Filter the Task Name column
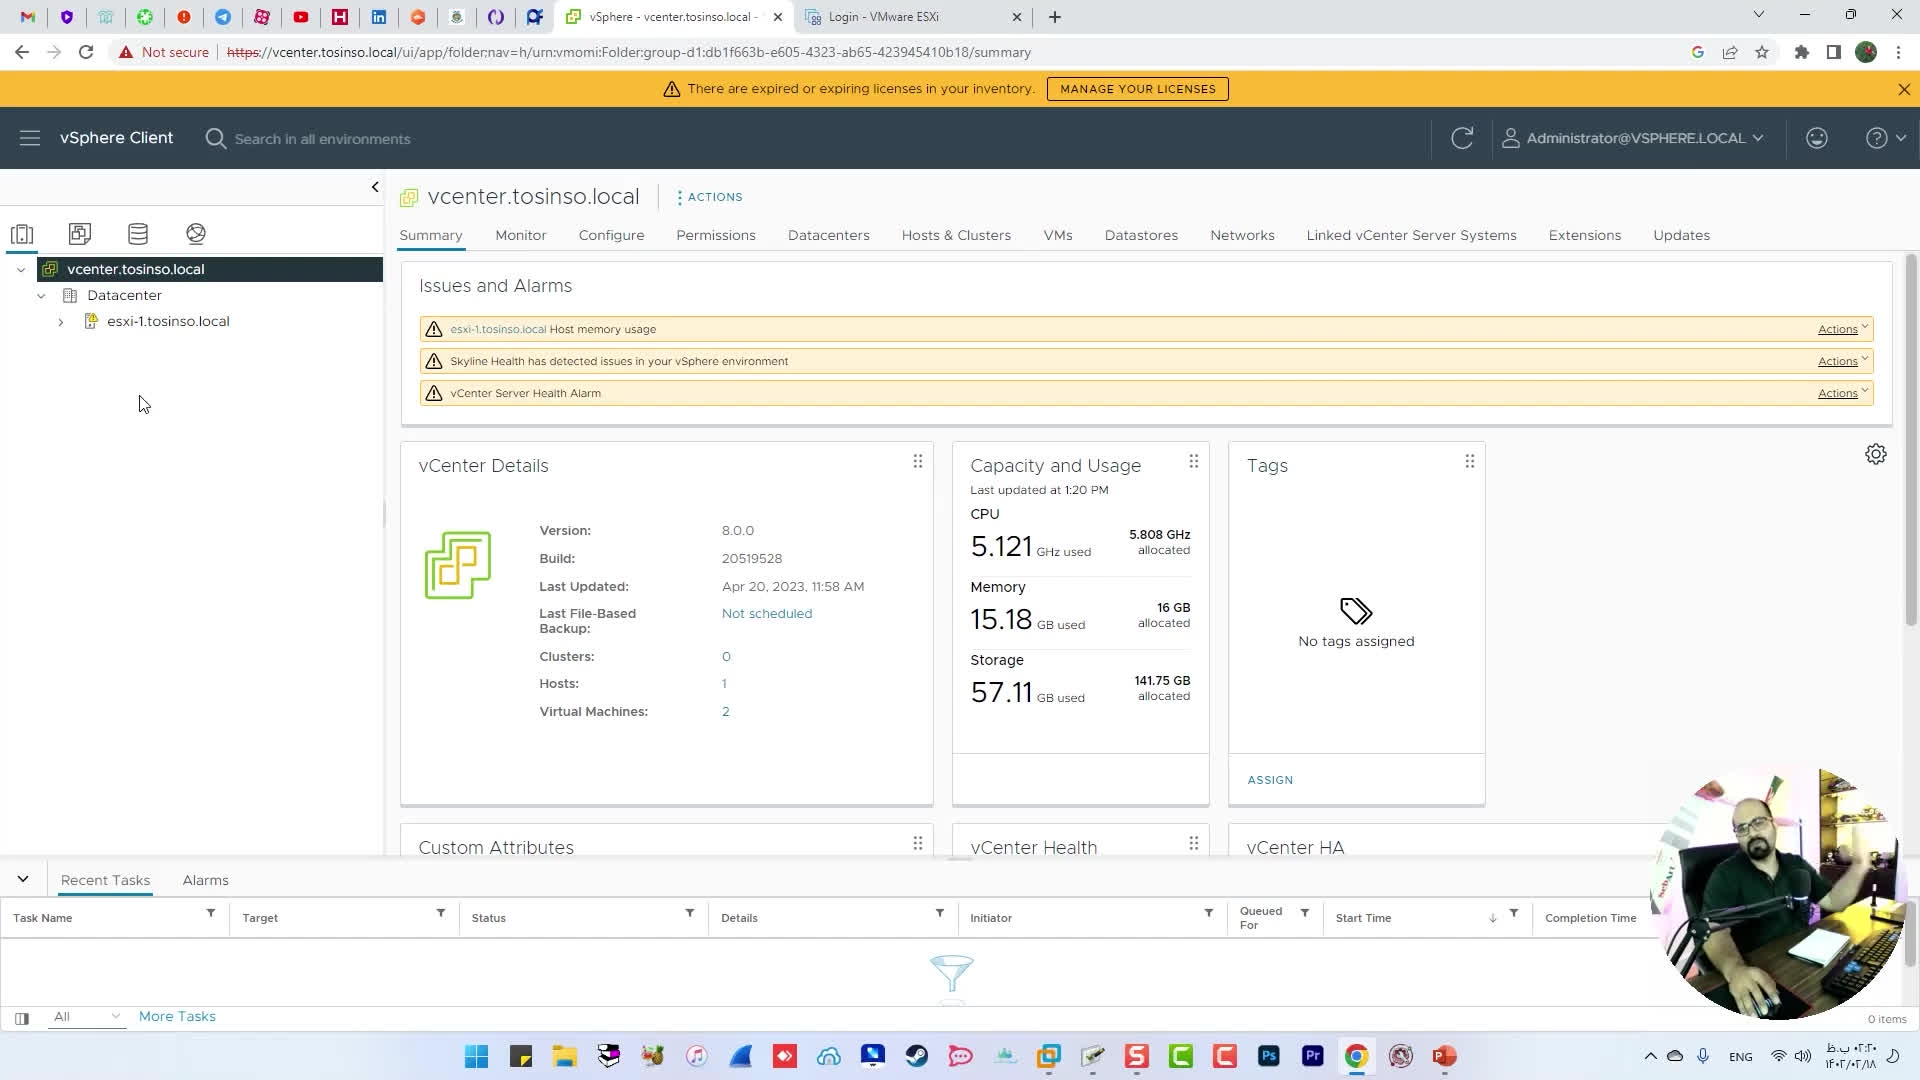The height and width of the screenshot is (1080, 1920). (x=210, y=913)
